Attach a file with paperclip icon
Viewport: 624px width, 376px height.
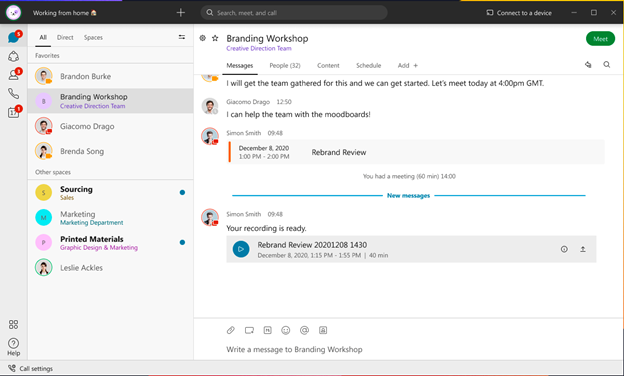click(x=231, y=330)
